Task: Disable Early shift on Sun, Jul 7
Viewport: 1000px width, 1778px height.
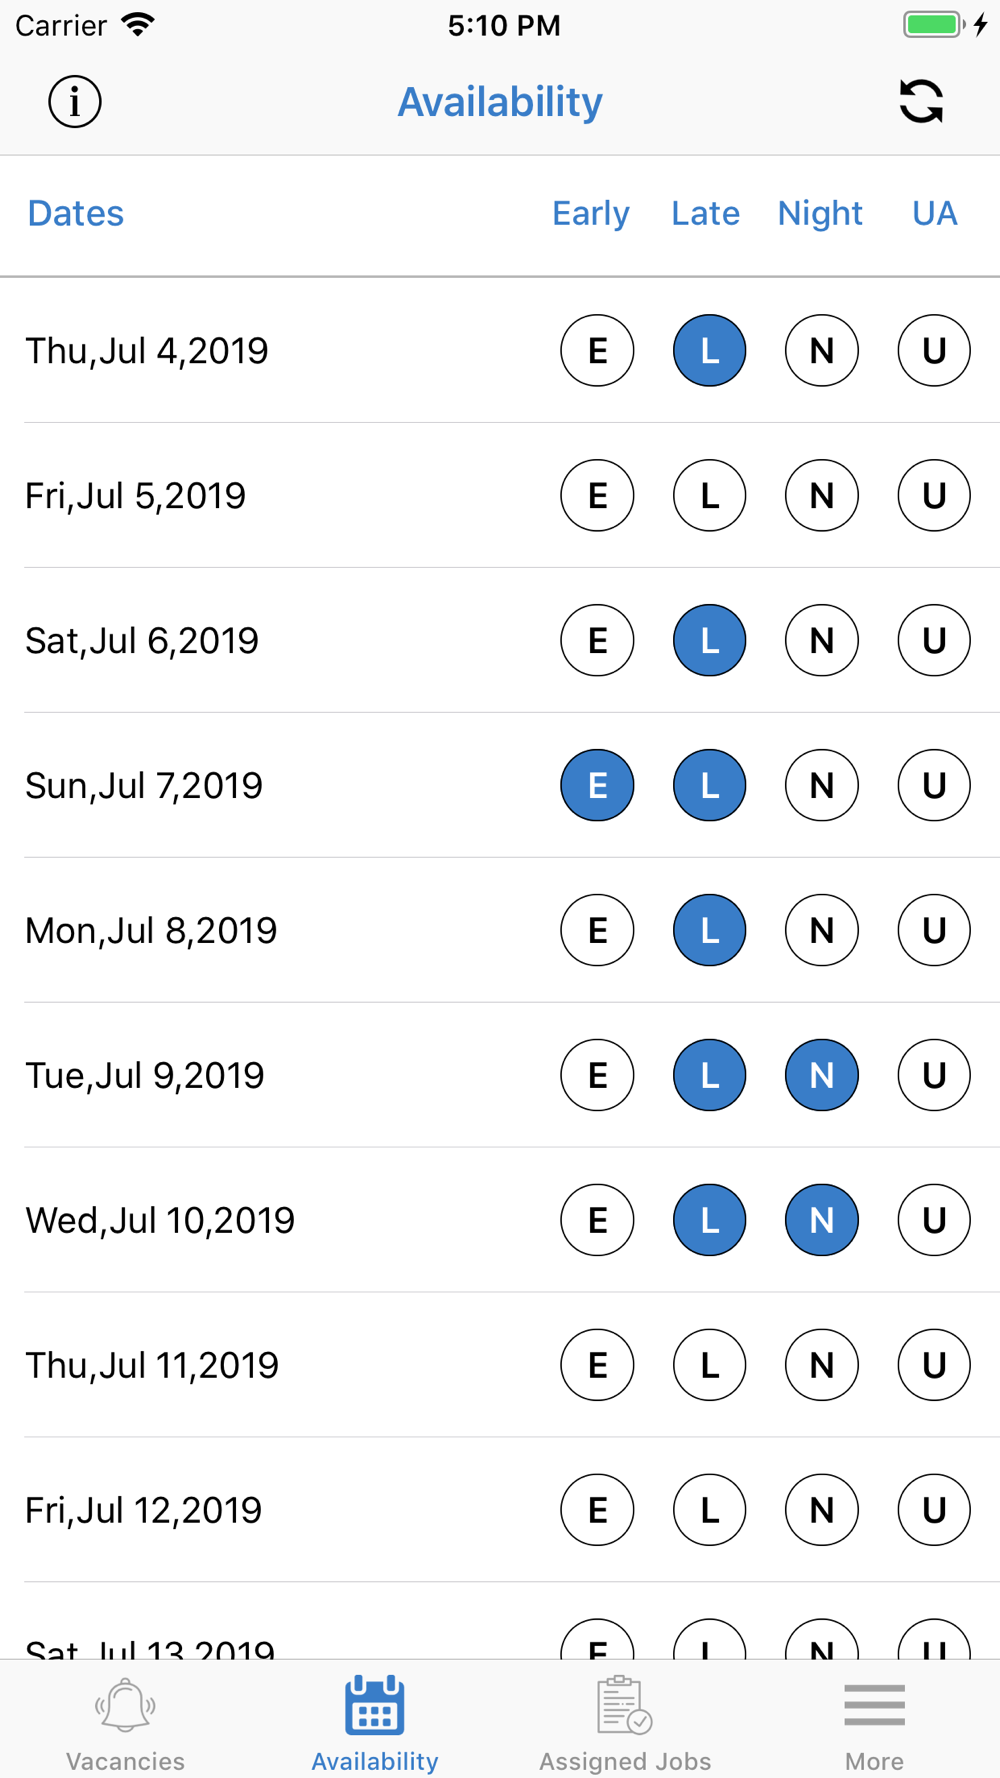Action: pyautogui.click(x=597, y=786)
